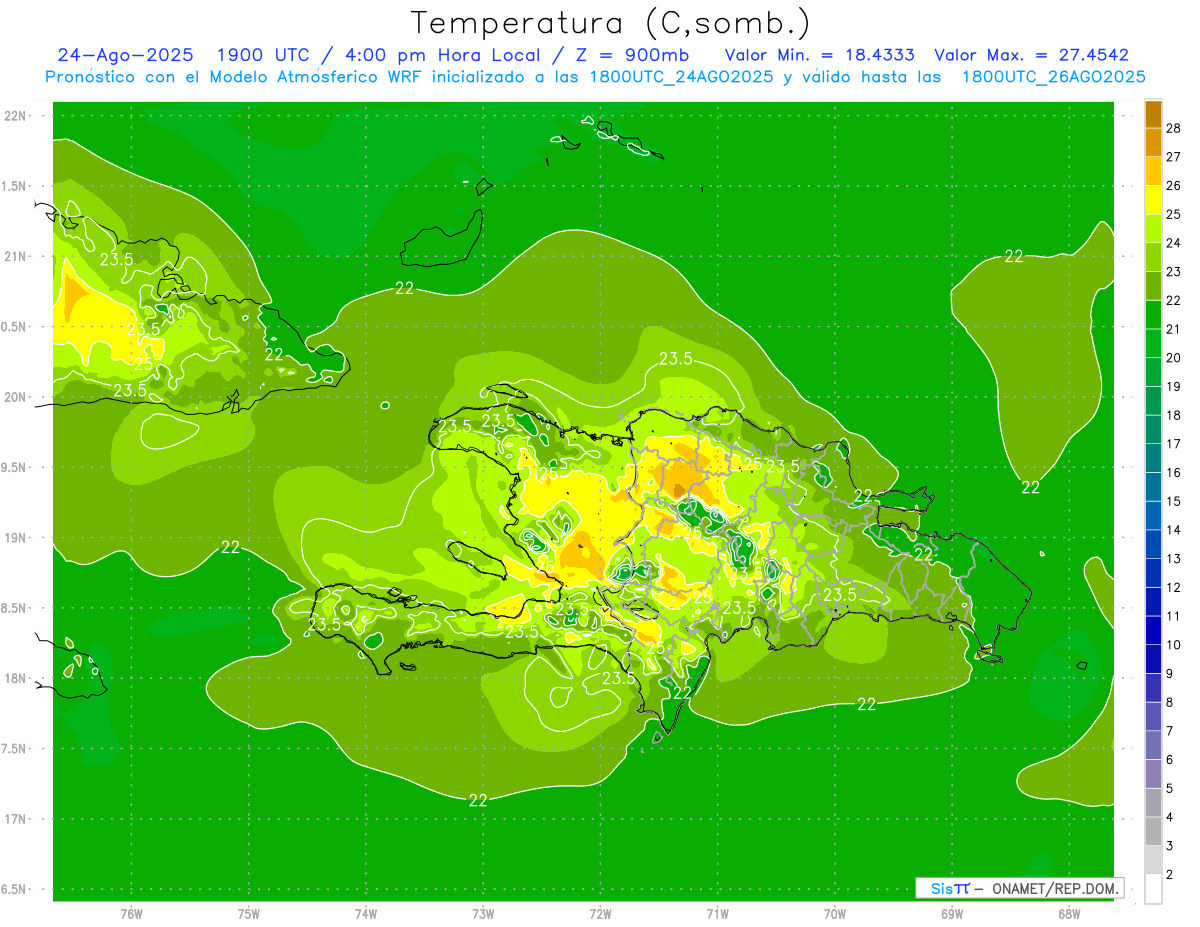Click '23.5' contour label north of Hispaniola near 71.5W
The height and width of the screenshot is (927, 1200).
tap(676, 359)
